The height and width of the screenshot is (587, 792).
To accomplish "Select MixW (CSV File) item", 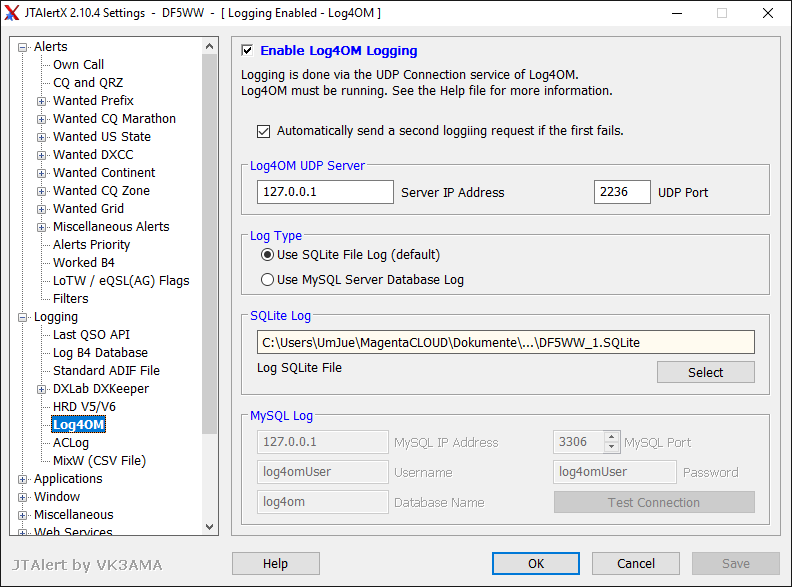I will click(x=100, y=461).
